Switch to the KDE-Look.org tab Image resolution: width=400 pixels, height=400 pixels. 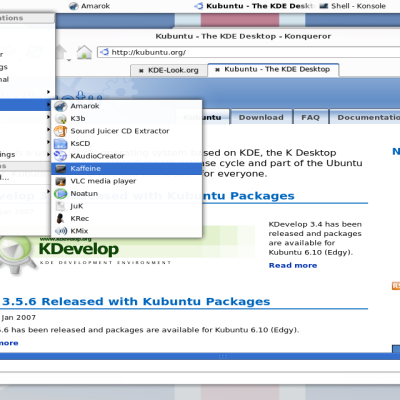[169, 70]
